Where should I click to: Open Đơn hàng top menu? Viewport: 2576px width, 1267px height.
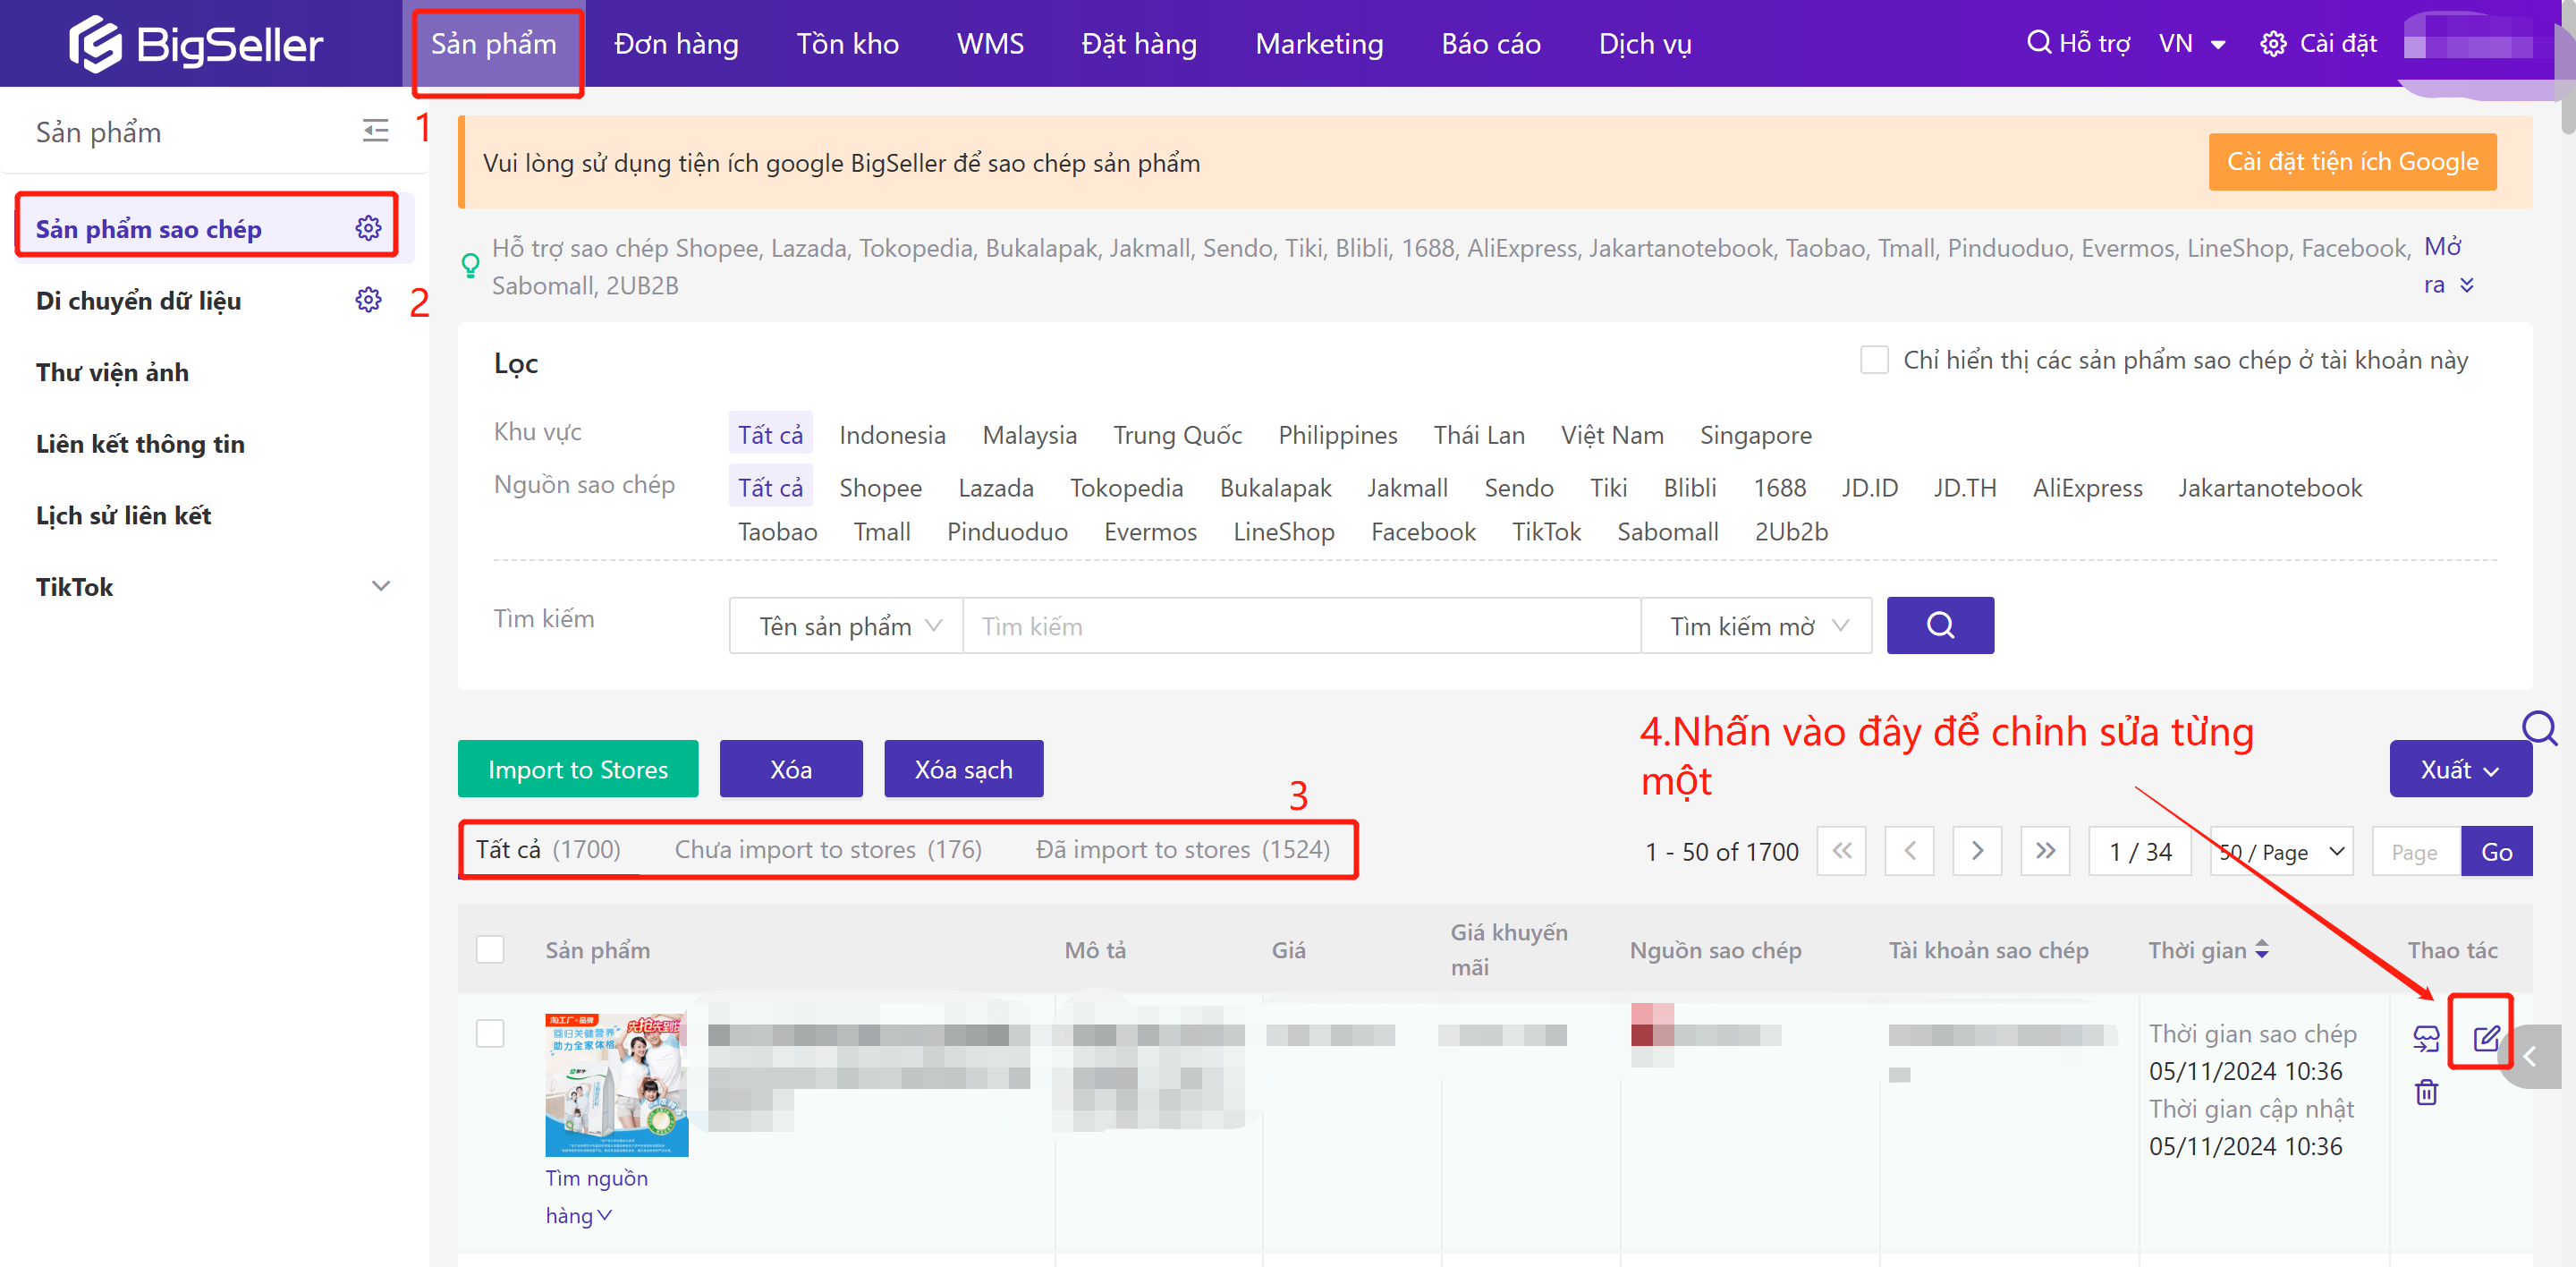[x=676, y=44]
